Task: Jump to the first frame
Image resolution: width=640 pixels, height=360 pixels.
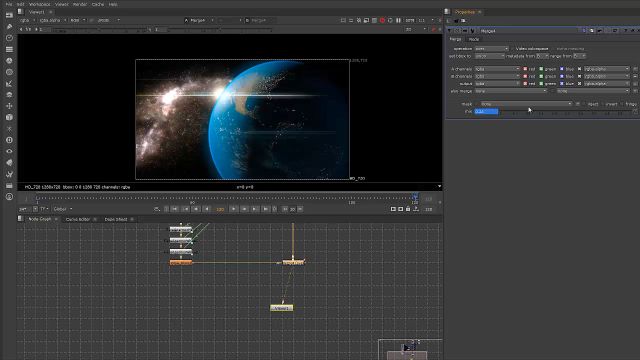Action: pos(175,209)
